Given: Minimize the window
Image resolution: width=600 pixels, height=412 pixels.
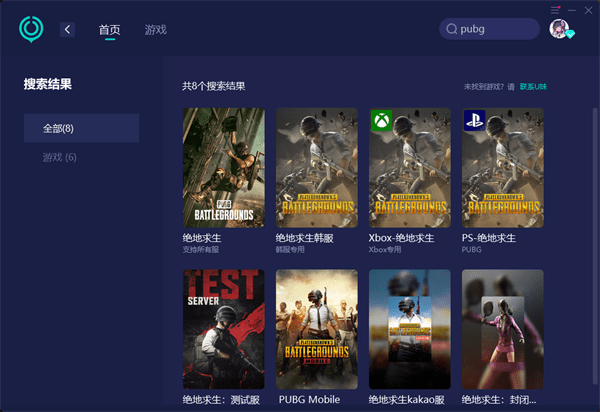Looking at the screenshot, I should [x=572, y=10].
